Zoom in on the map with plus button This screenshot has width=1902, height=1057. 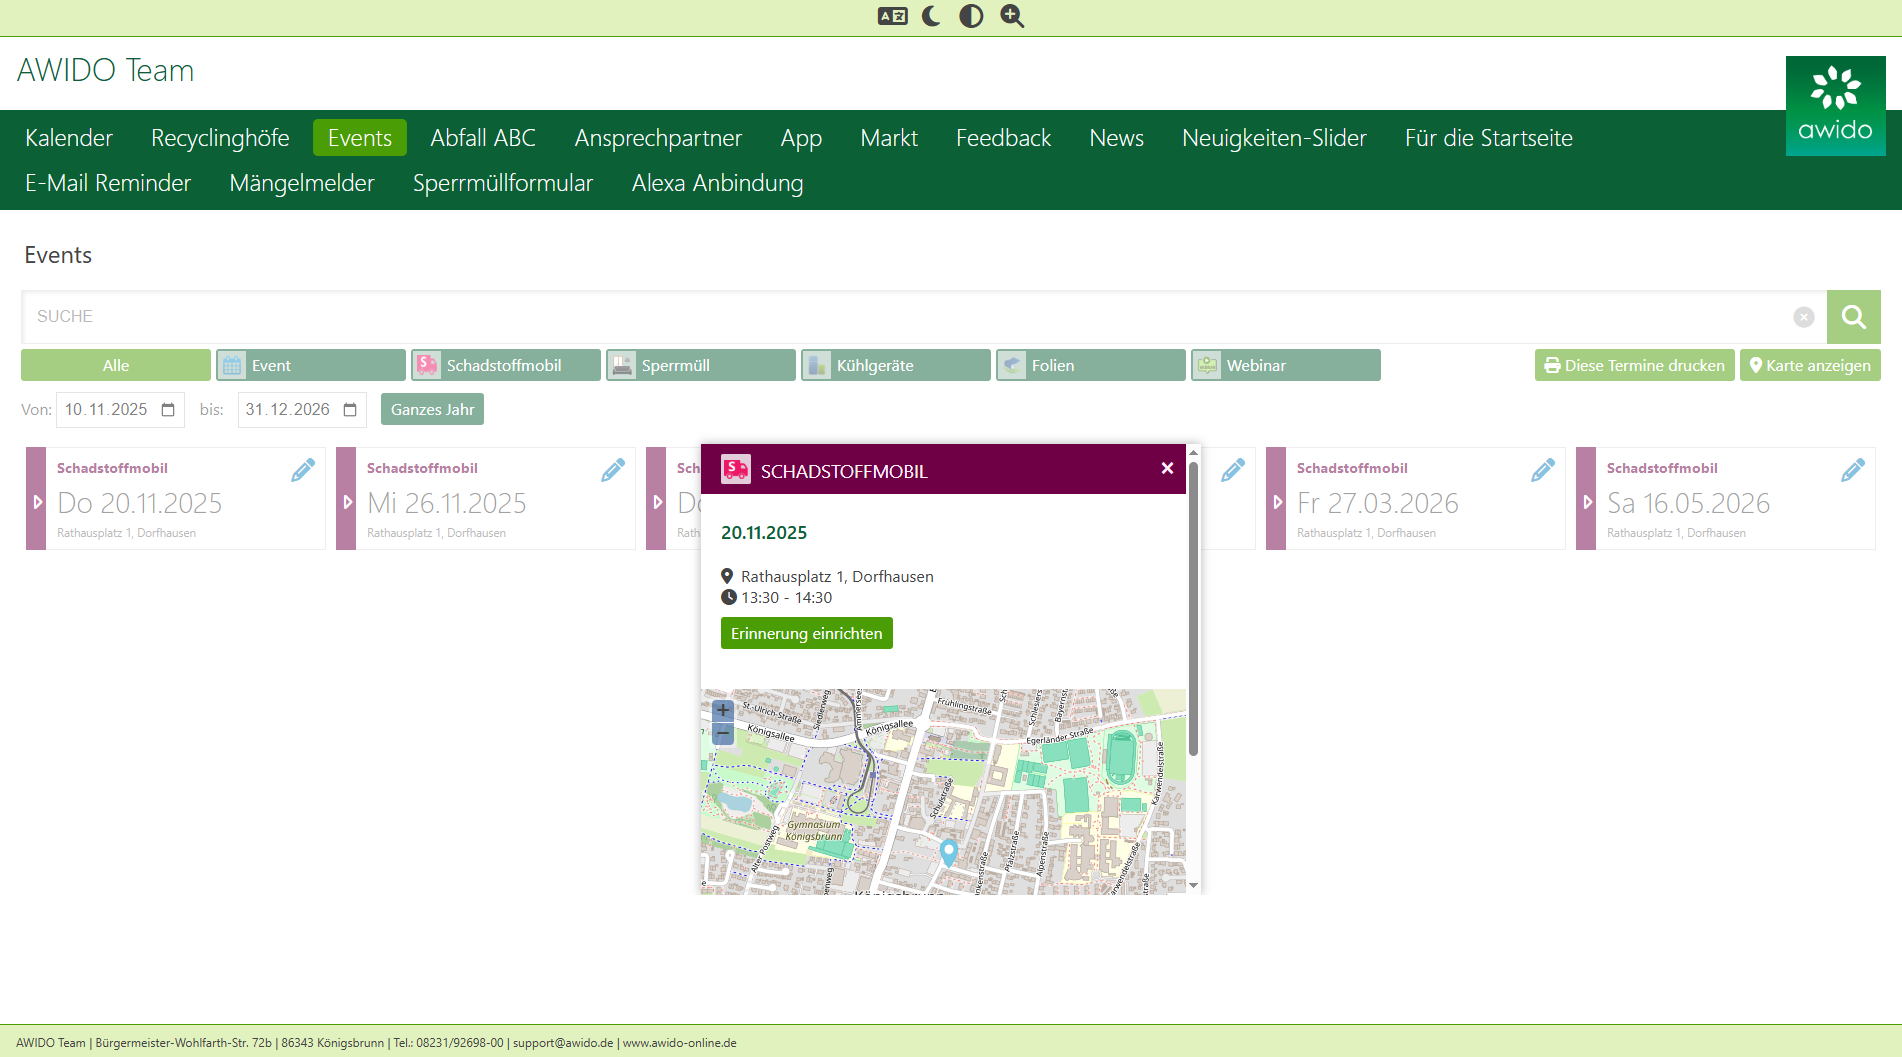click(x=723, y=711)
